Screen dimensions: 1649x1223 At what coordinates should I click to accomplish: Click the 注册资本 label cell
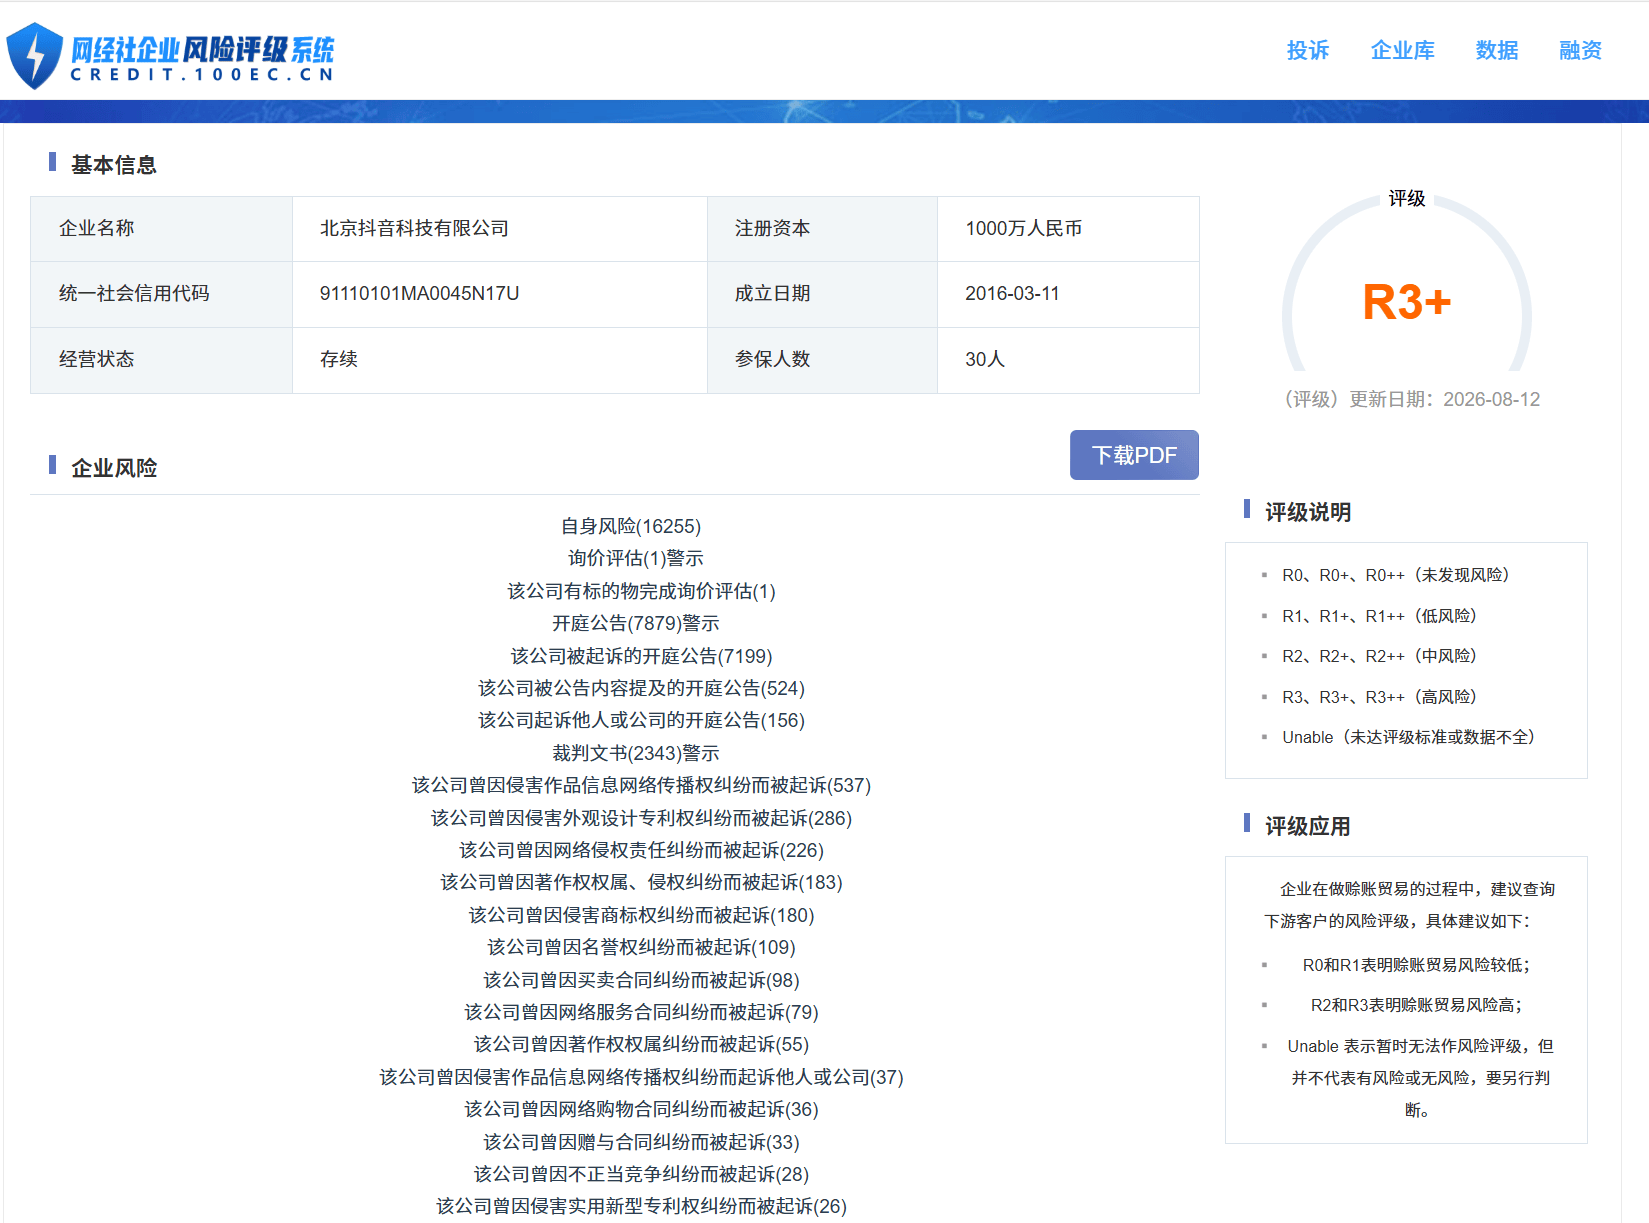[822, 229]
